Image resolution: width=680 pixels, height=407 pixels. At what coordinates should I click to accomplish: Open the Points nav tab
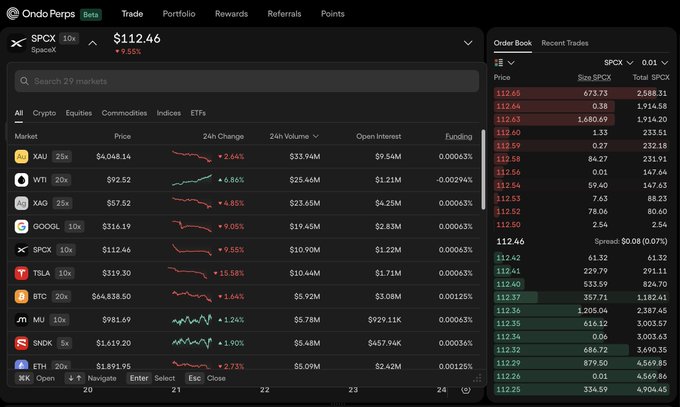tap(333, 14)
